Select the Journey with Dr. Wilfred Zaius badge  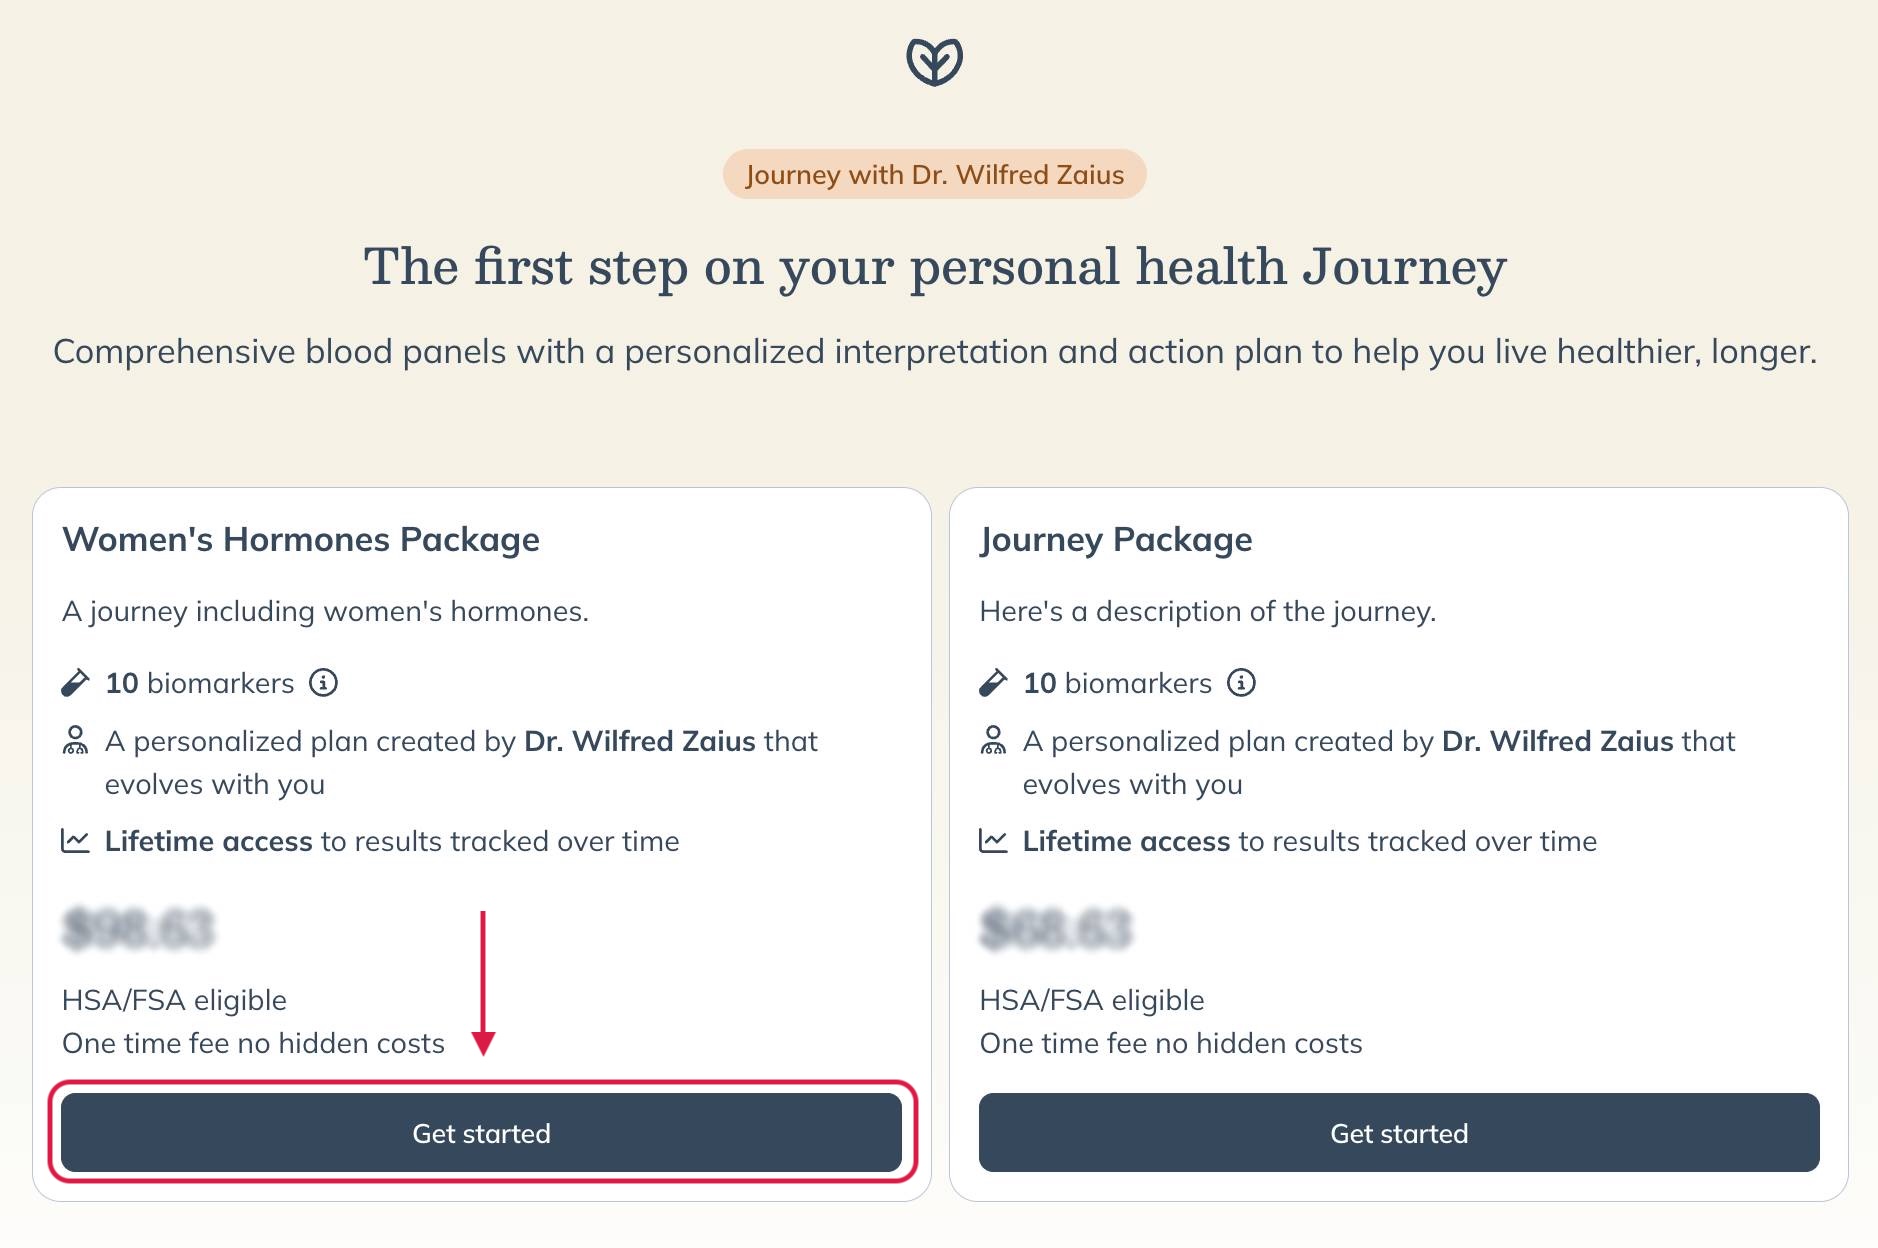pos(935,173)
